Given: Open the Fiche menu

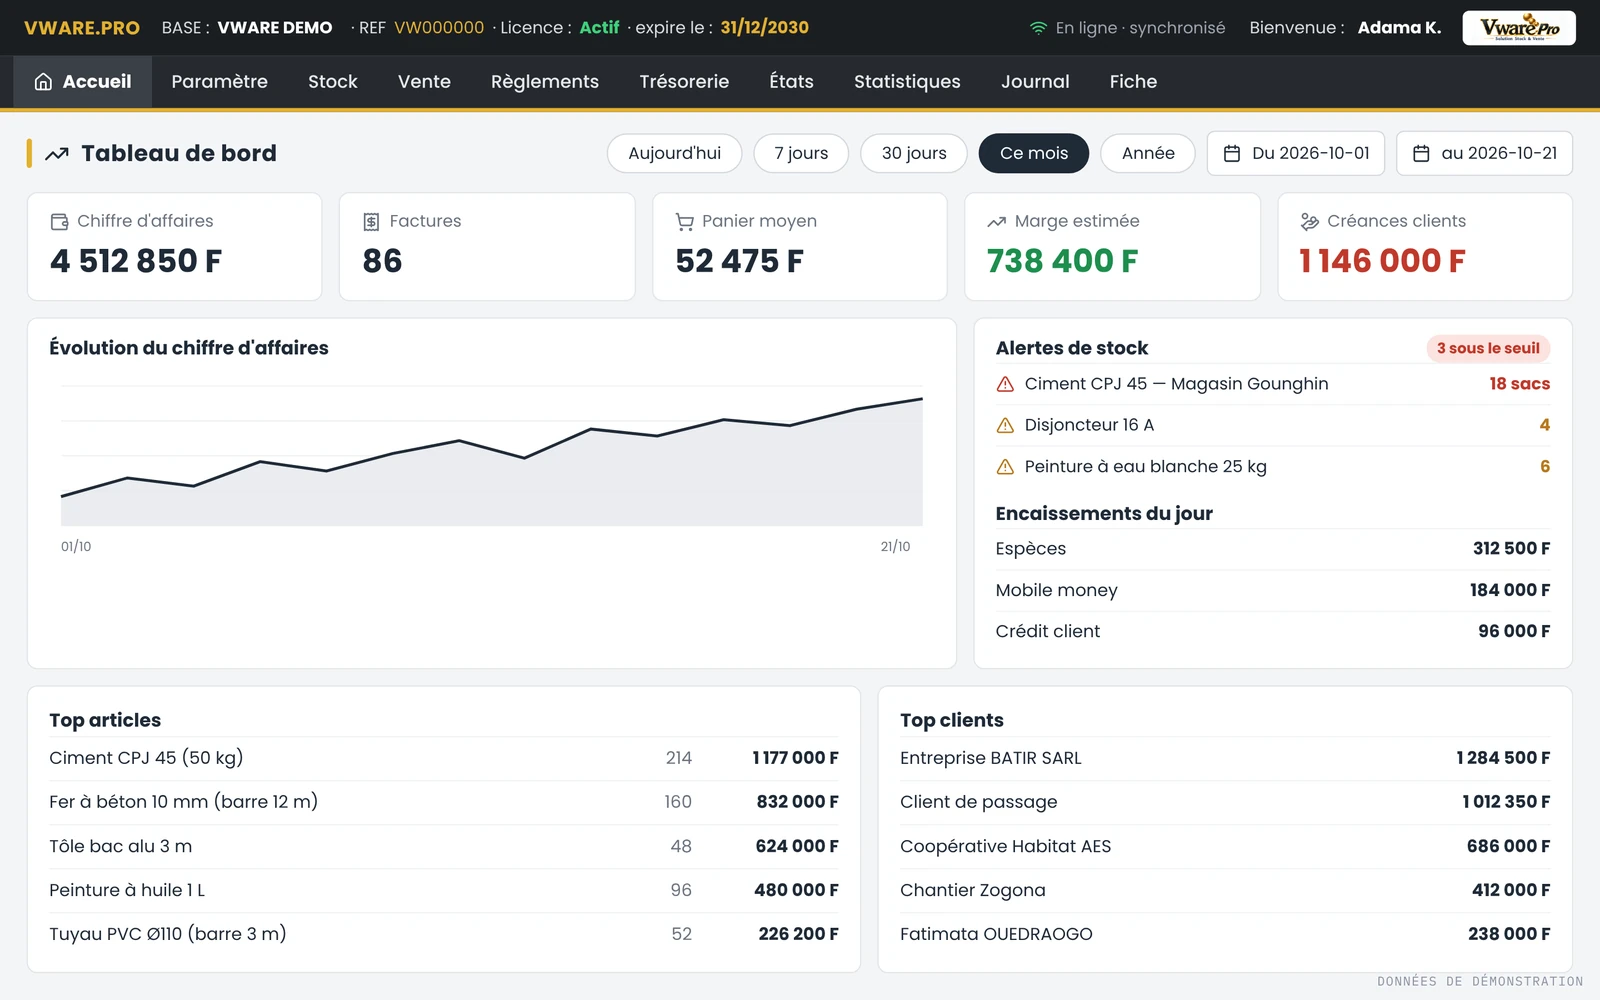Looking at the screenshot, I should click(1133, 82).
